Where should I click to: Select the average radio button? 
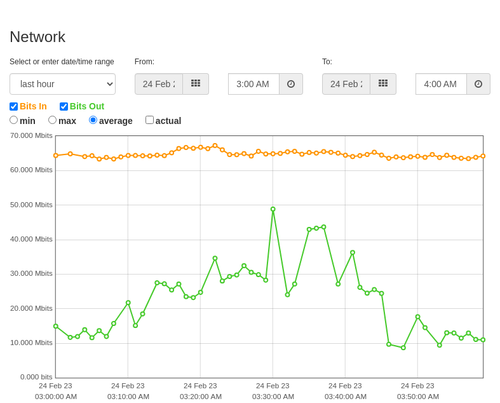(x=93, y=120)
